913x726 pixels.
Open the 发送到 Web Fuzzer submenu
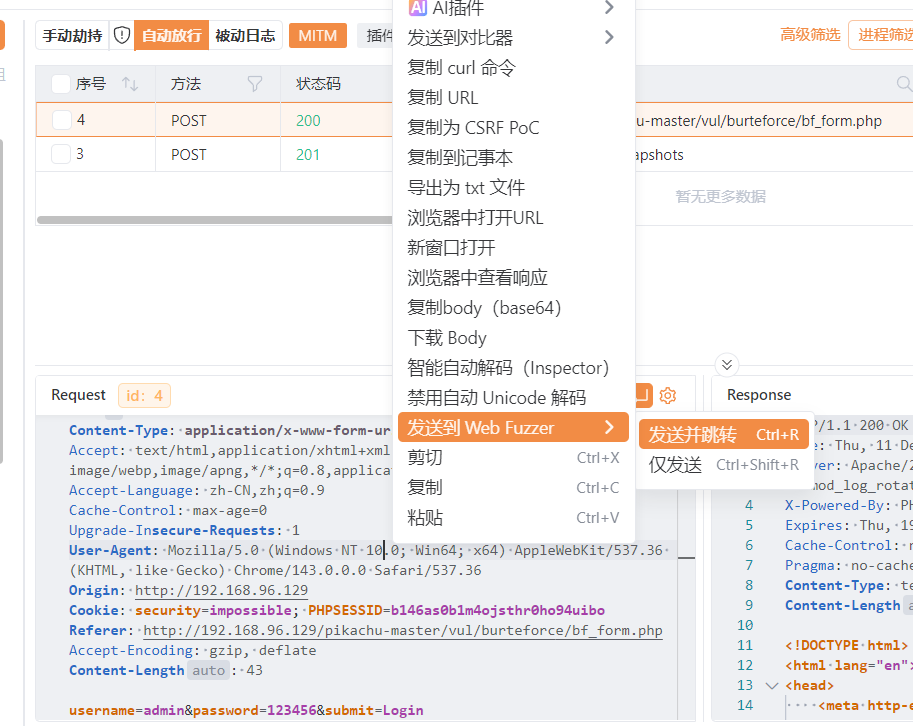[512, 427]
